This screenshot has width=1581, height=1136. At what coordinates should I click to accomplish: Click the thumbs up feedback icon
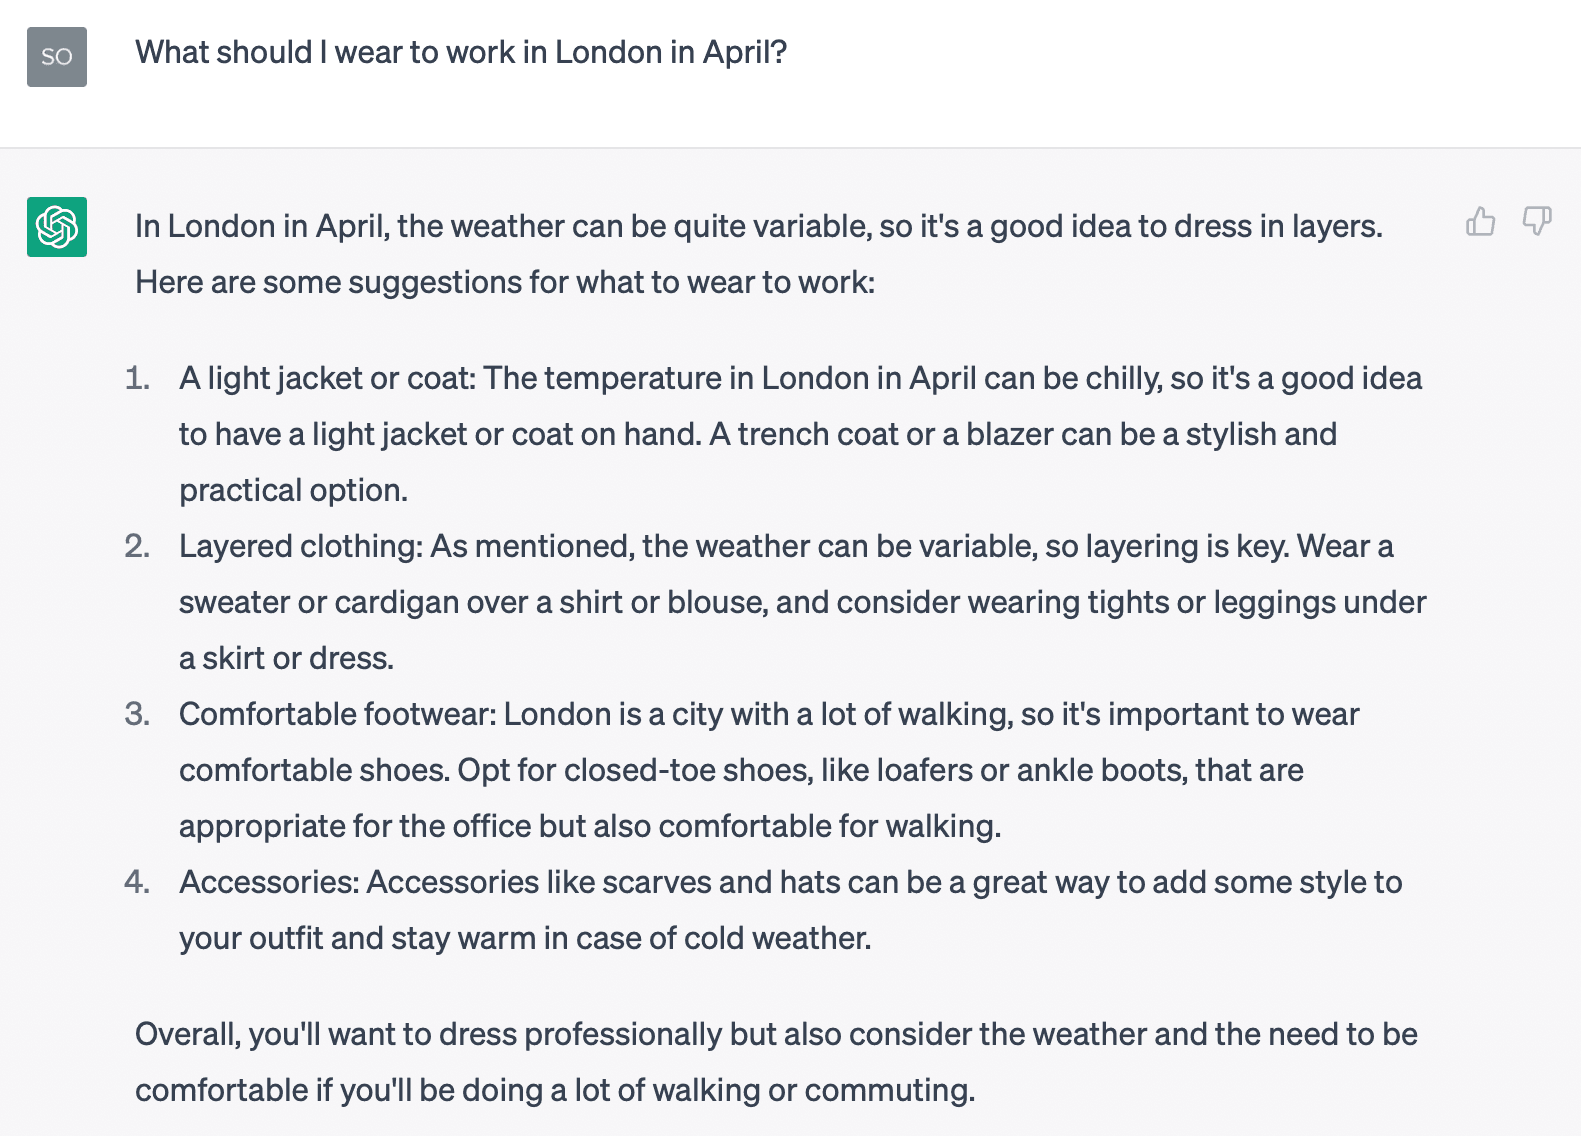pos(1480,221)
